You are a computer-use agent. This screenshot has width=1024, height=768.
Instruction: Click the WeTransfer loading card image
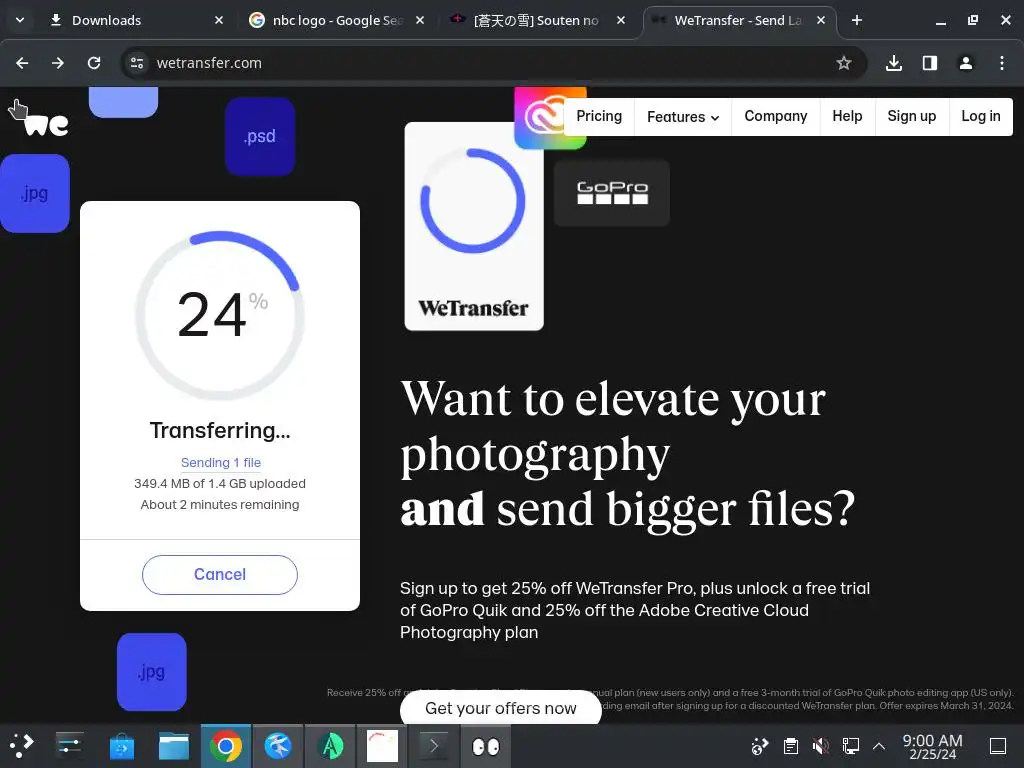click(x=474, y=226)
